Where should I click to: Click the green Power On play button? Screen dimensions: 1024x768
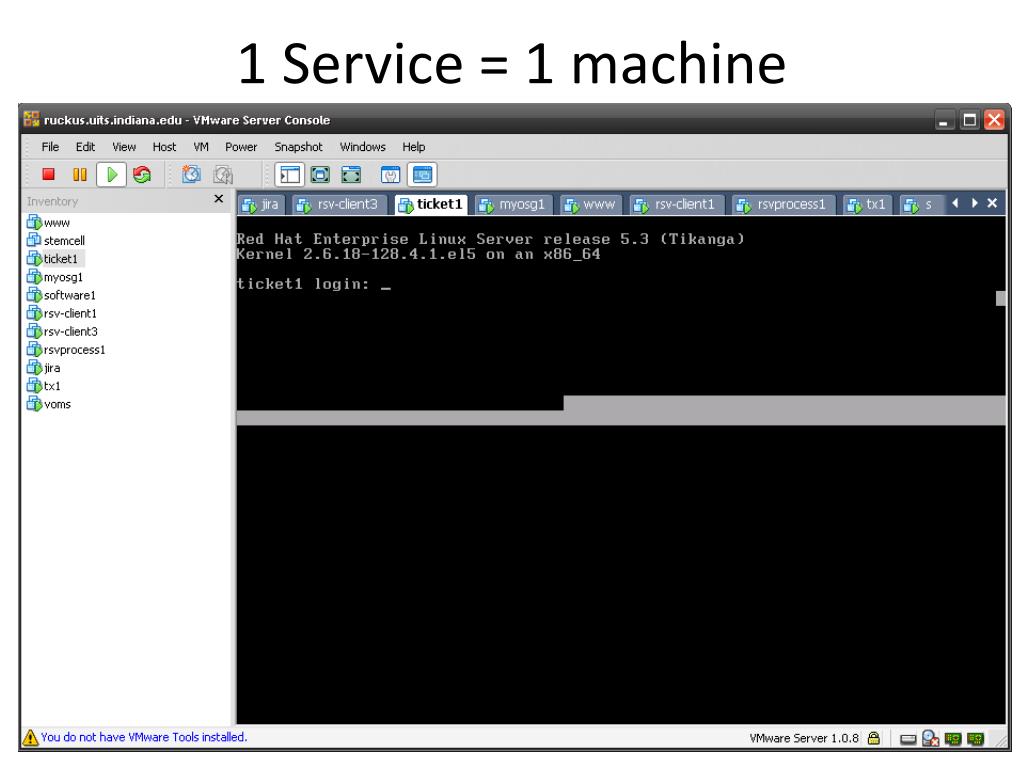tap(112, 174)
